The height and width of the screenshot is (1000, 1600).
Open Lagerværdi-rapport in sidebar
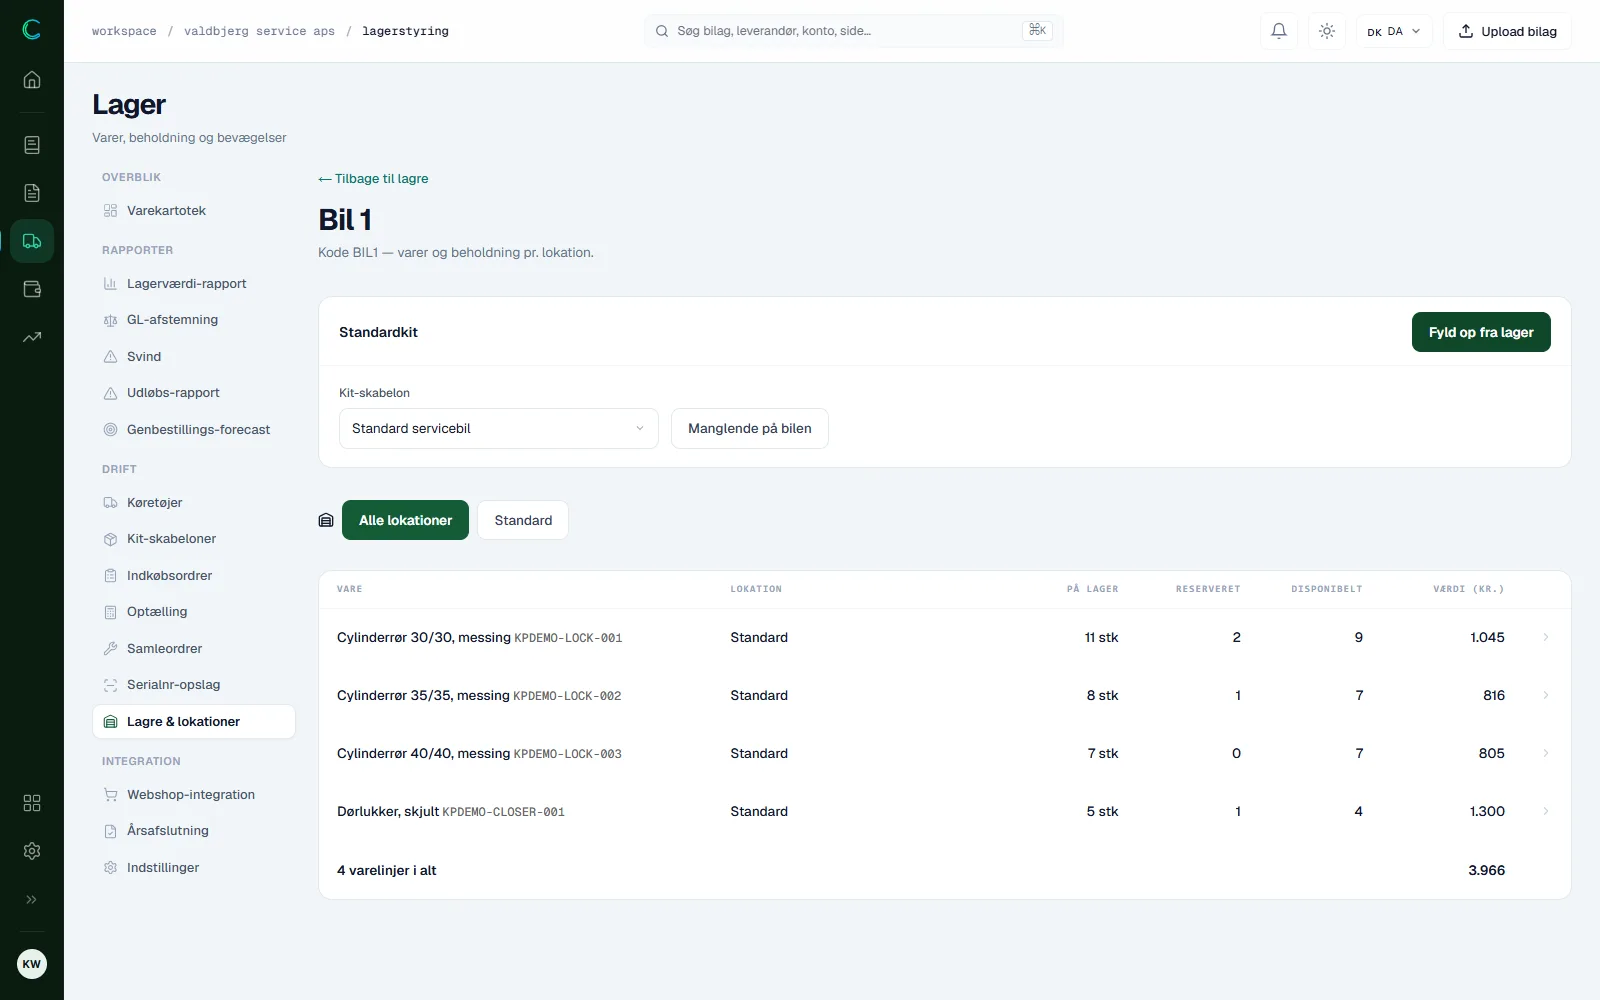point(194,284)
